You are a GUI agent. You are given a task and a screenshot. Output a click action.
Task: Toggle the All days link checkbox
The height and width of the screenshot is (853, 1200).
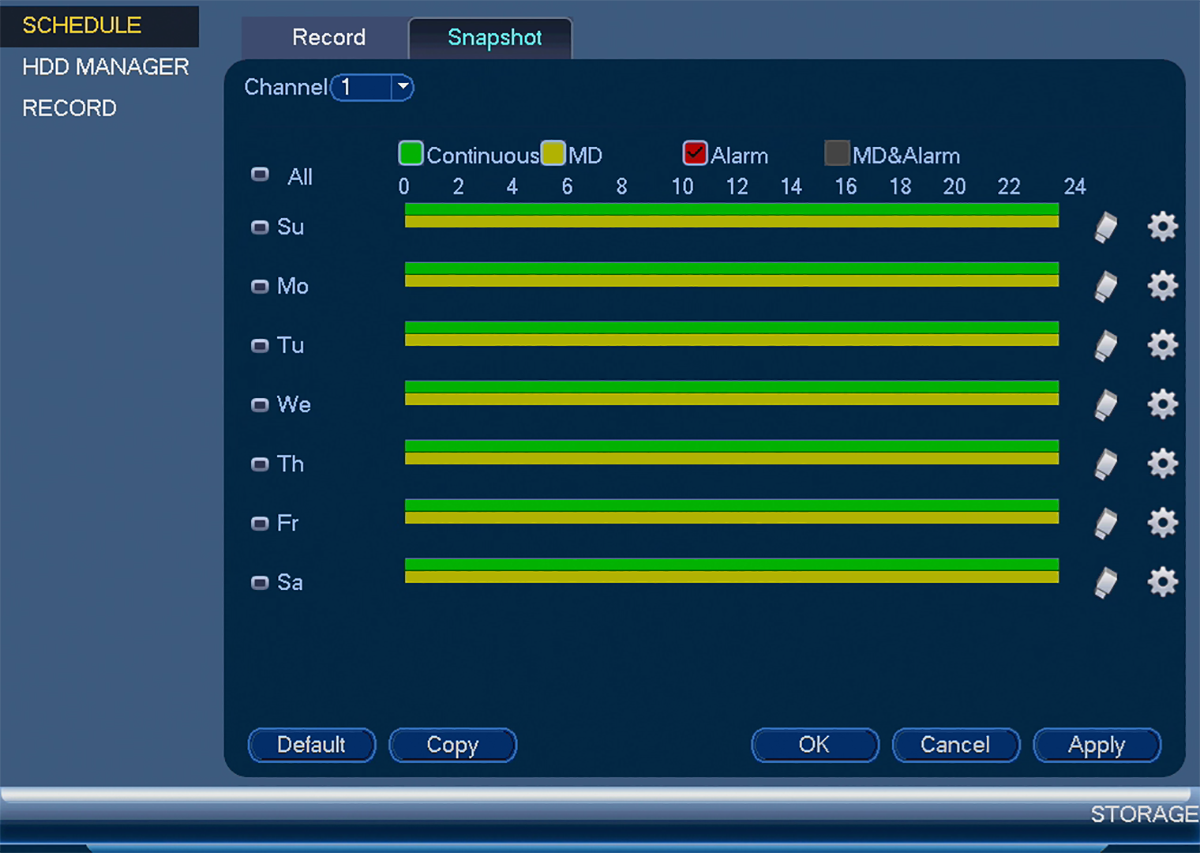260,175
